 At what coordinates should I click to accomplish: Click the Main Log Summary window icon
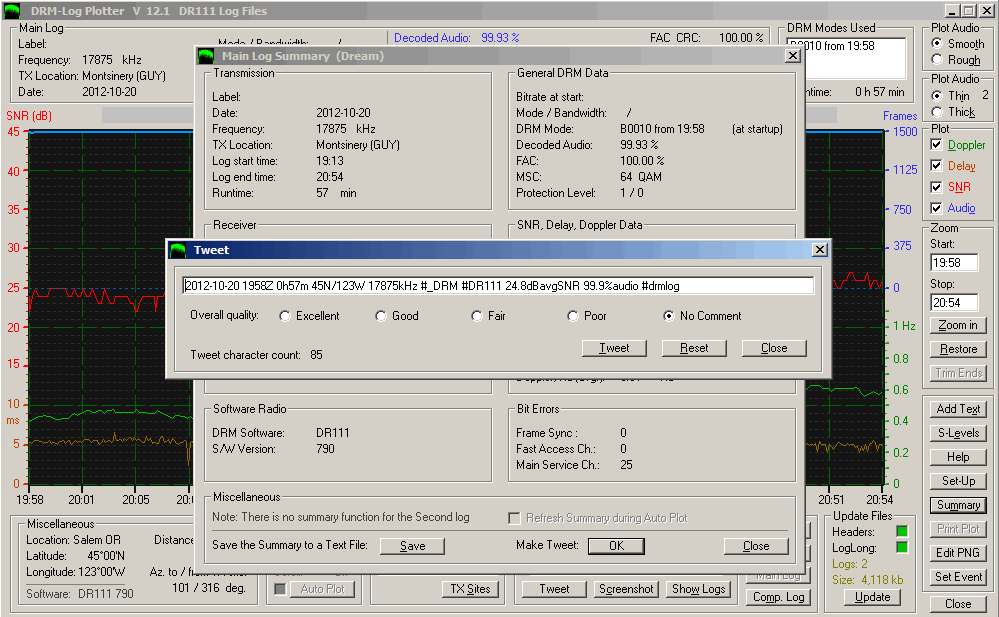206,56
